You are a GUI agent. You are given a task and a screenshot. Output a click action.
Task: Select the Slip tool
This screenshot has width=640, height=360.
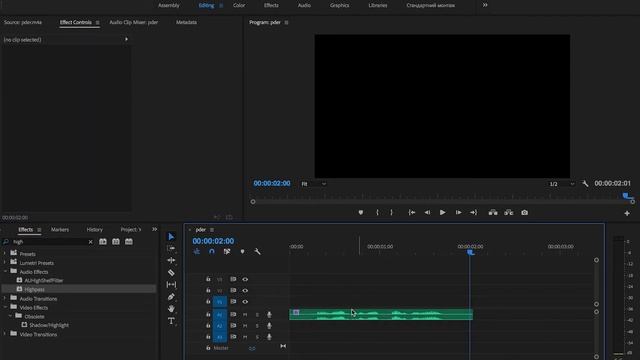click(x=171, y=284)
